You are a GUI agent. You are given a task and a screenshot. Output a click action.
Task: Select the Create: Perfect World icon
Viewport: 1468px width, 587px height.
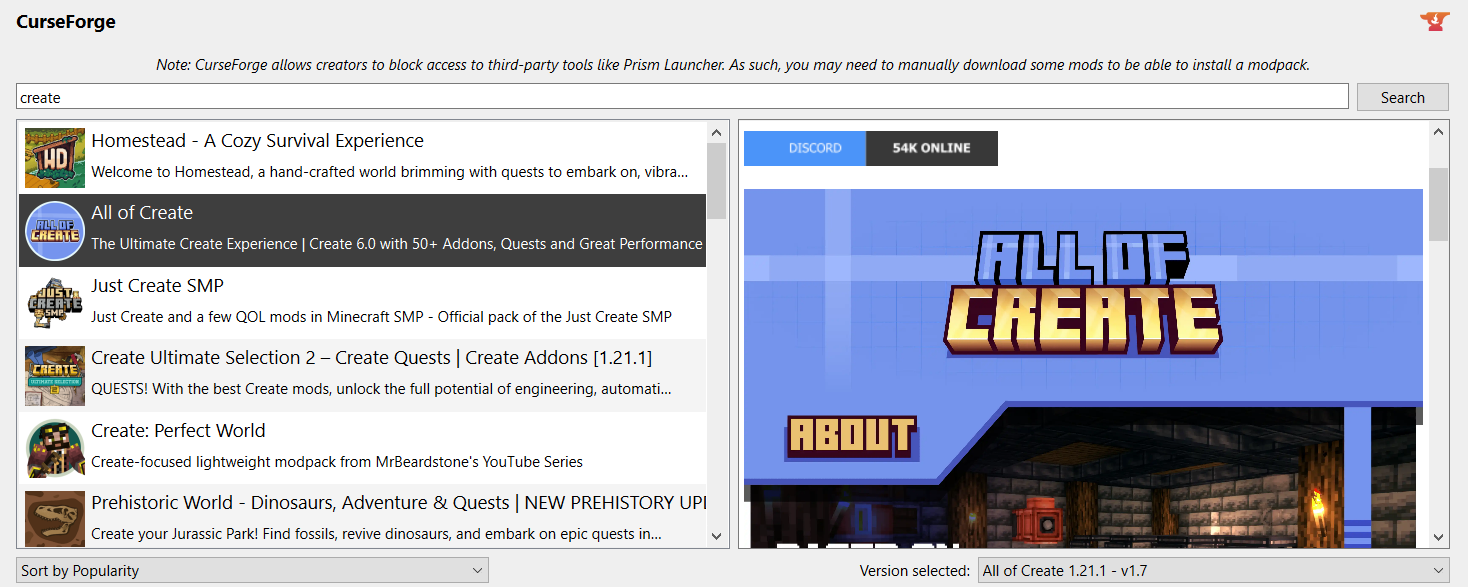point(55,448)
